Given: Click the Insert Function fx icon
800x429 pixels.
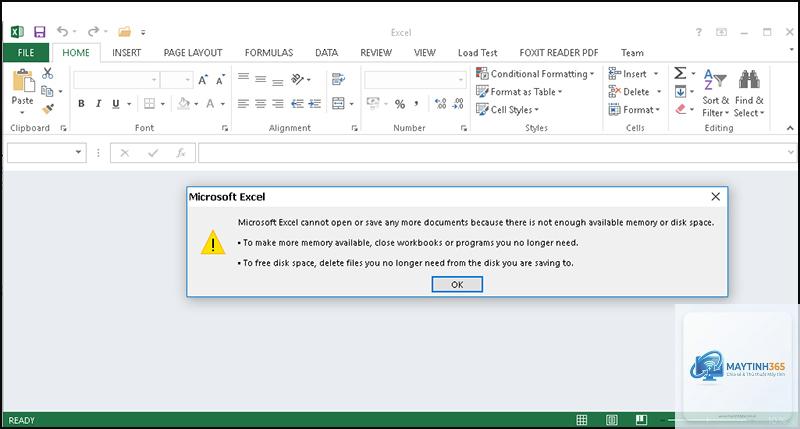Looking at the screenshot, I should [x=181, y=153].
